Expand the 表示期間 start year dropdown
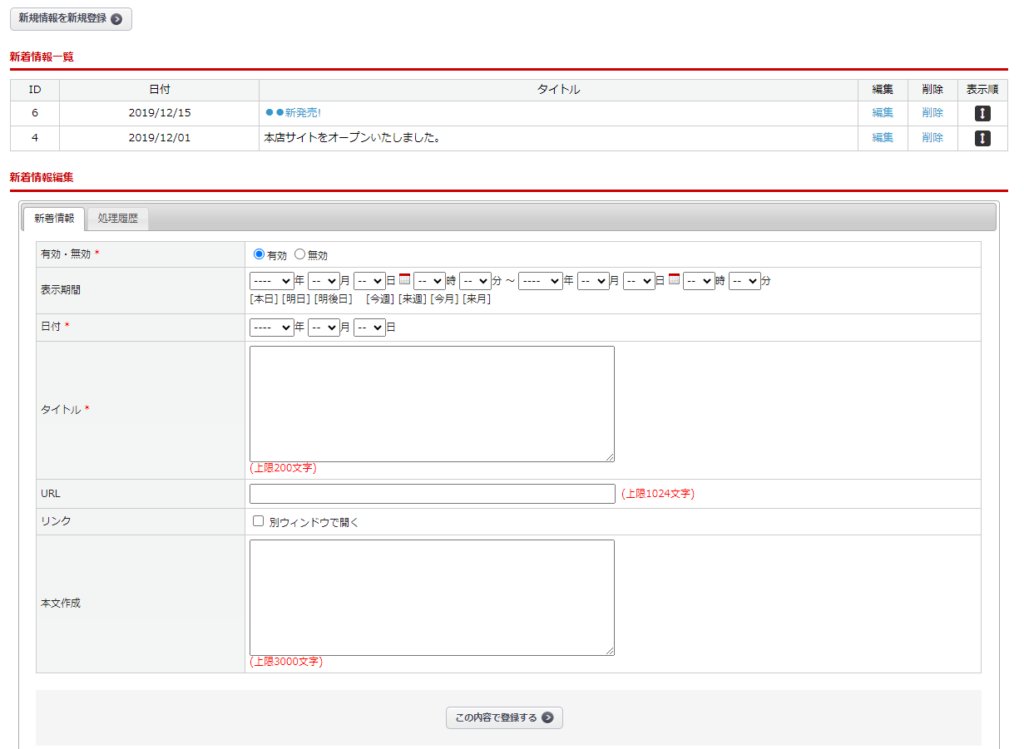The image size is (1024, 749). click(x=271, y=281)
